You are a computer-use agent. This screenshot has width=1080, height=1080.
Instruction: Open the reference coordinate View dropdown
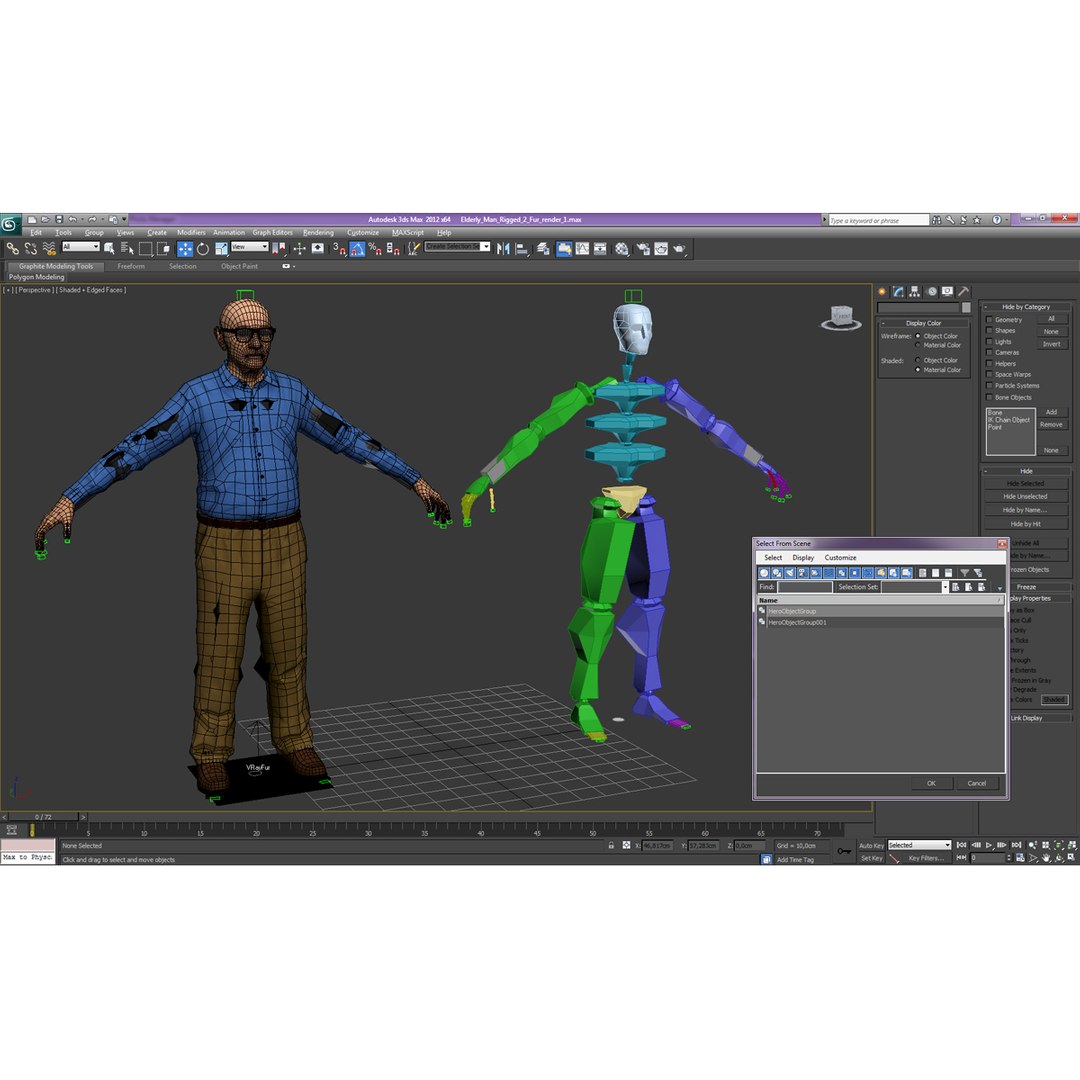249,247
